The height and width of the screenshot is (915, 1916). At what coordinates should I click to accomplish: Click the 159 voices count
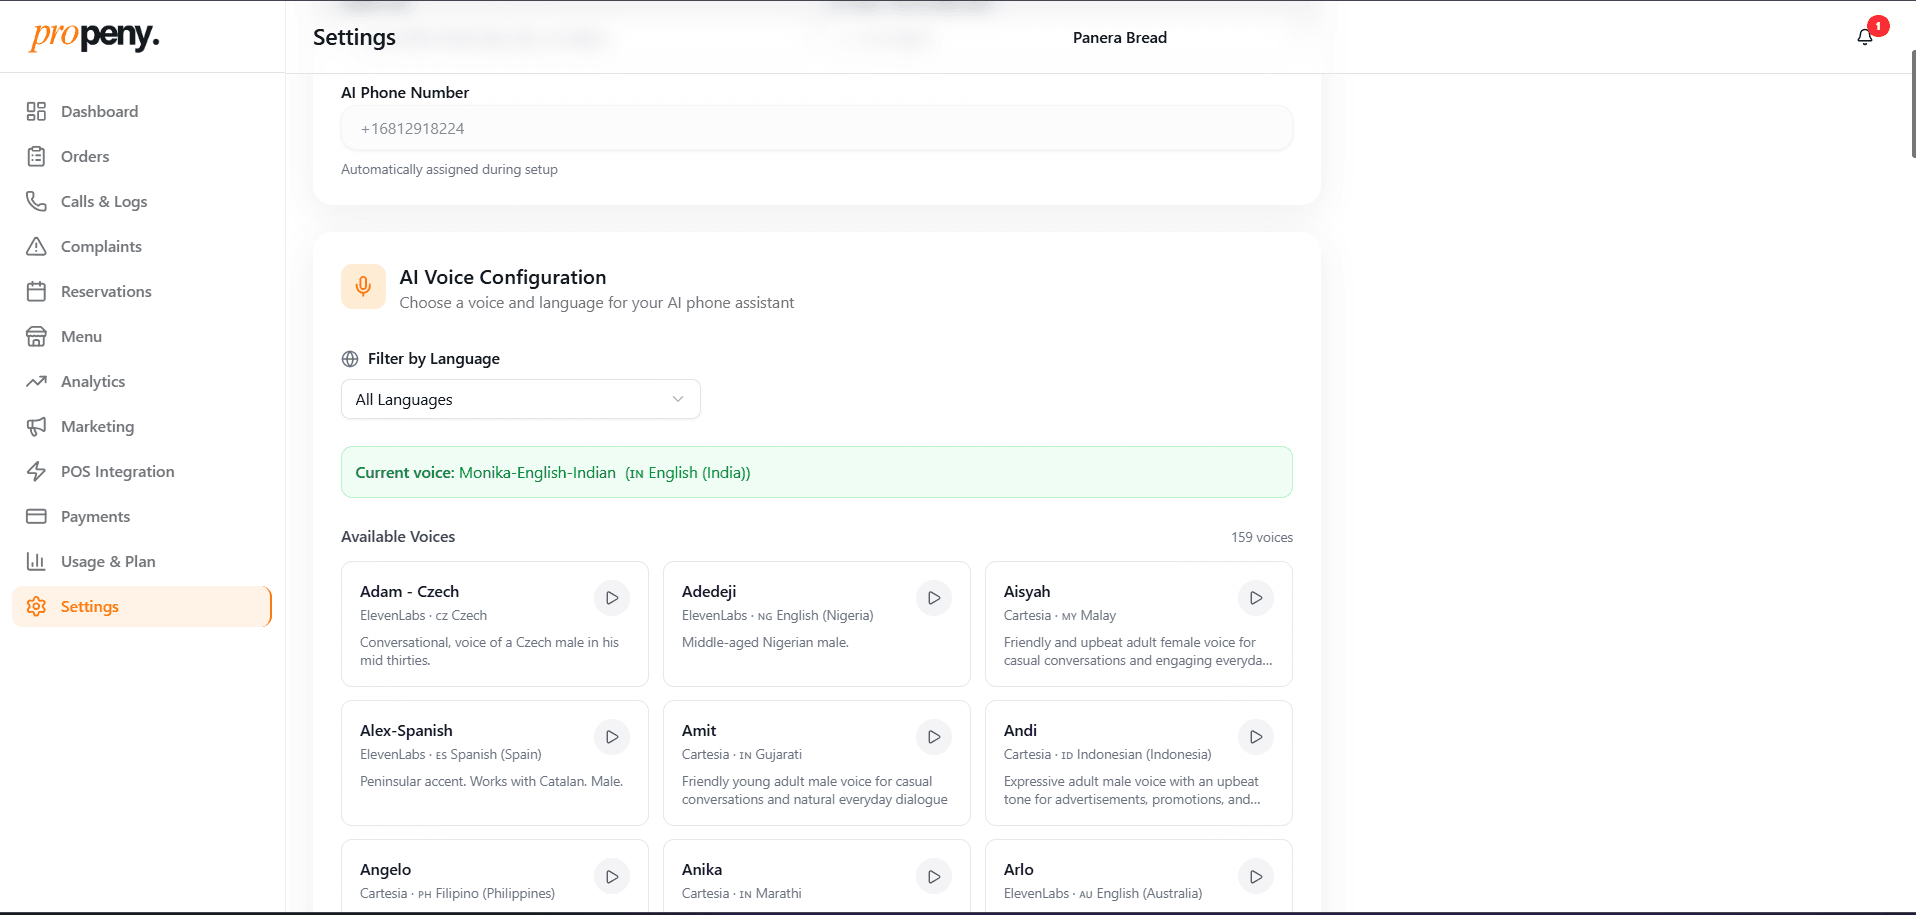tap(1261, 538)
